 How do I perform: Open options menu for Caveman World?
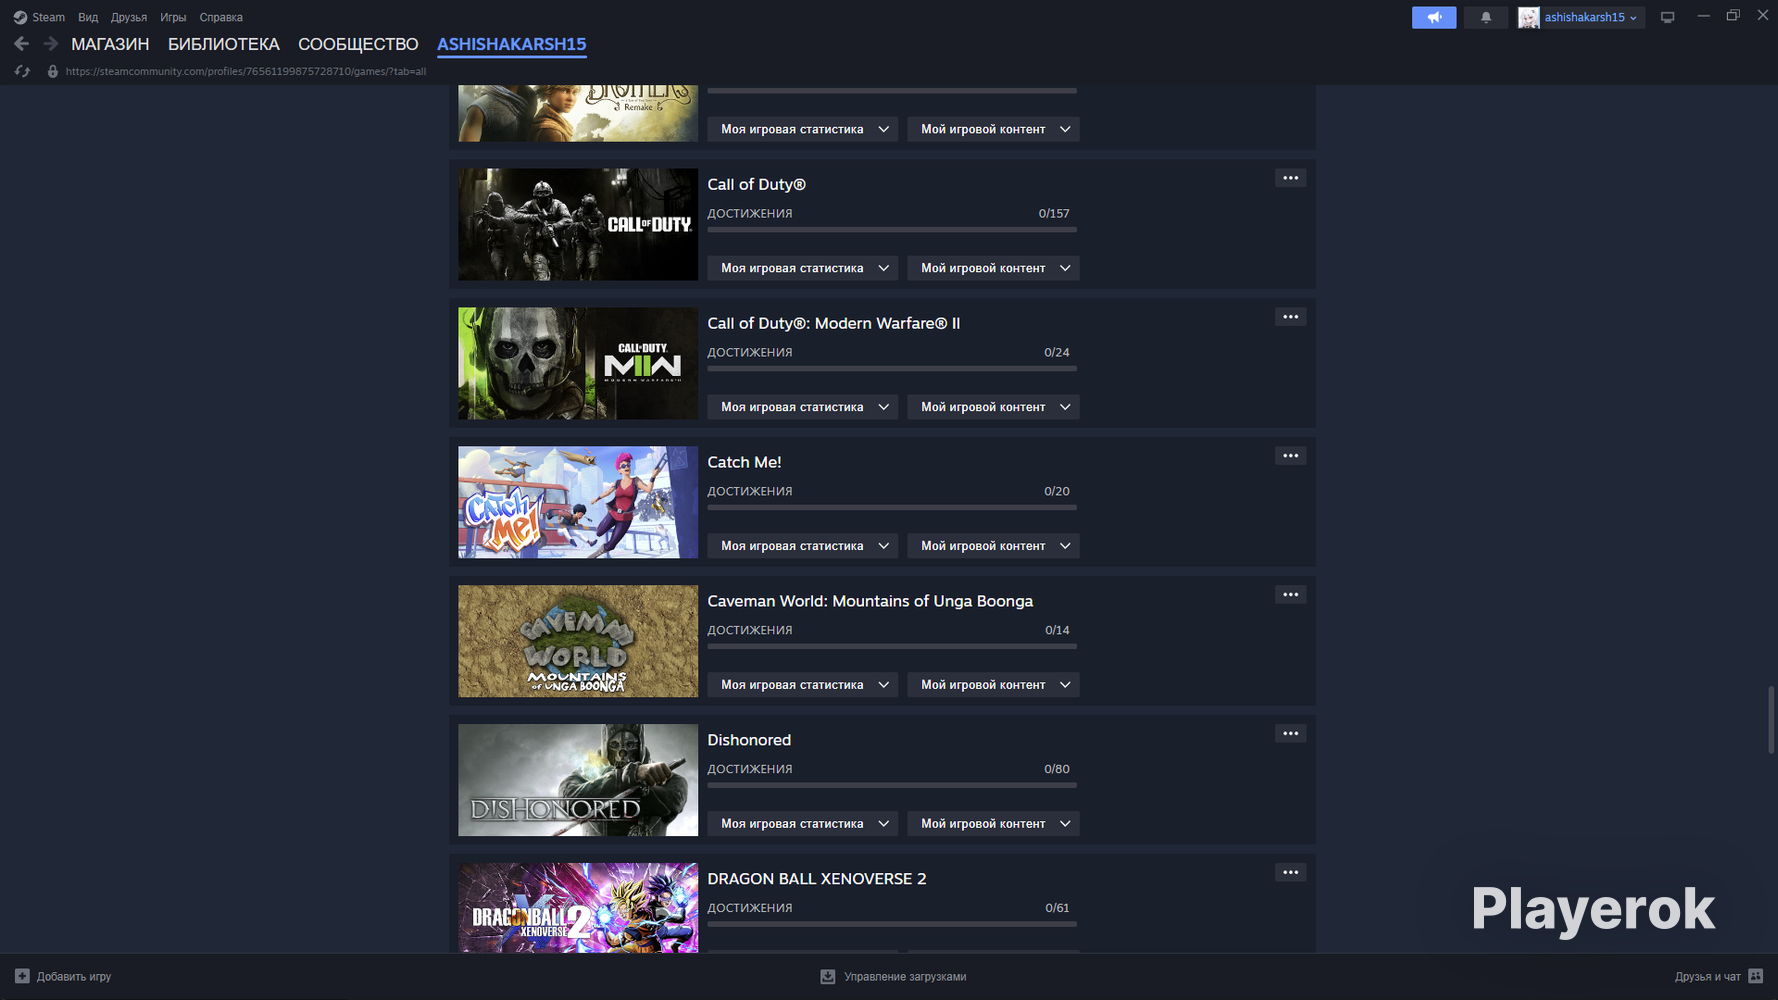1291,595
